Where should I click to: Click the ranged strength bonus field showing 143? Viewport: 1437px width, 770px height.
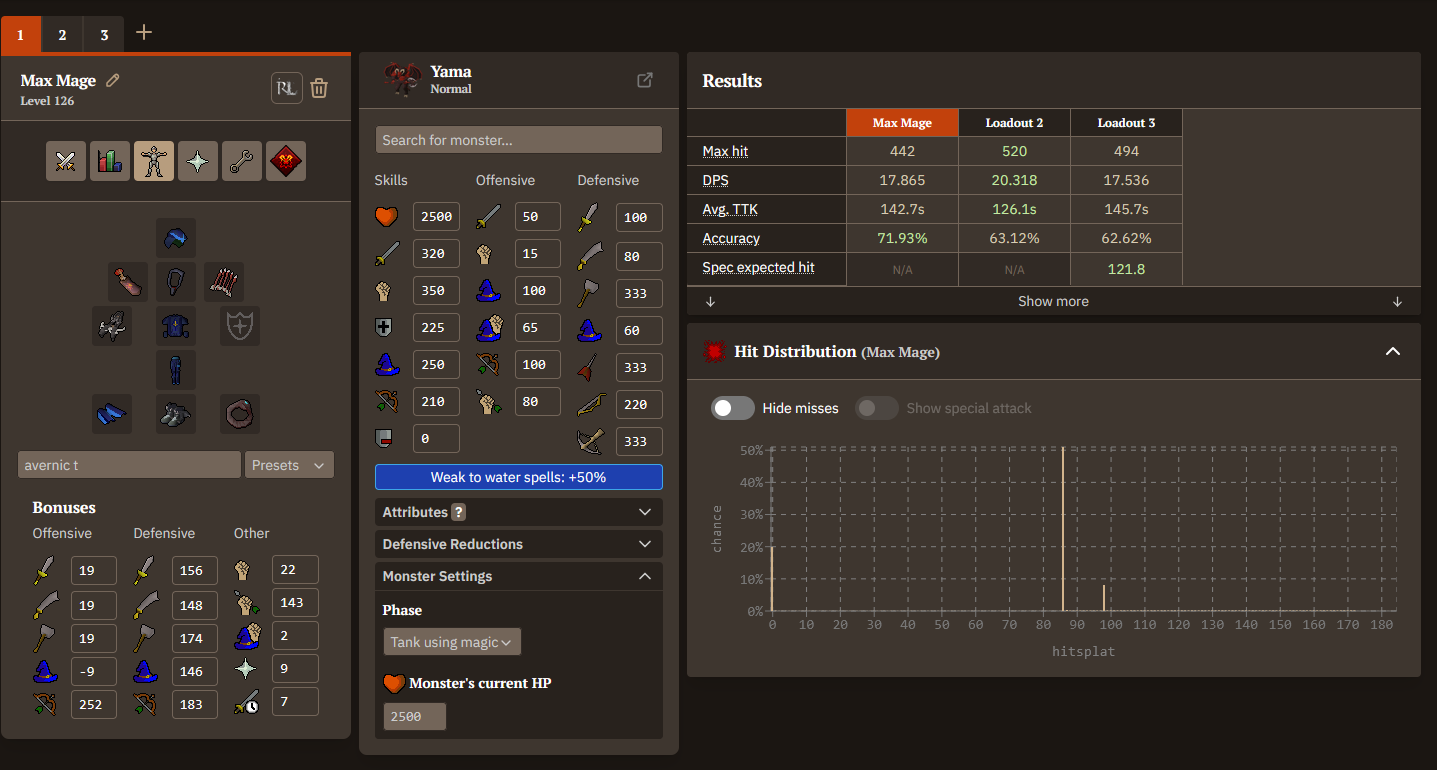point(295,602)
